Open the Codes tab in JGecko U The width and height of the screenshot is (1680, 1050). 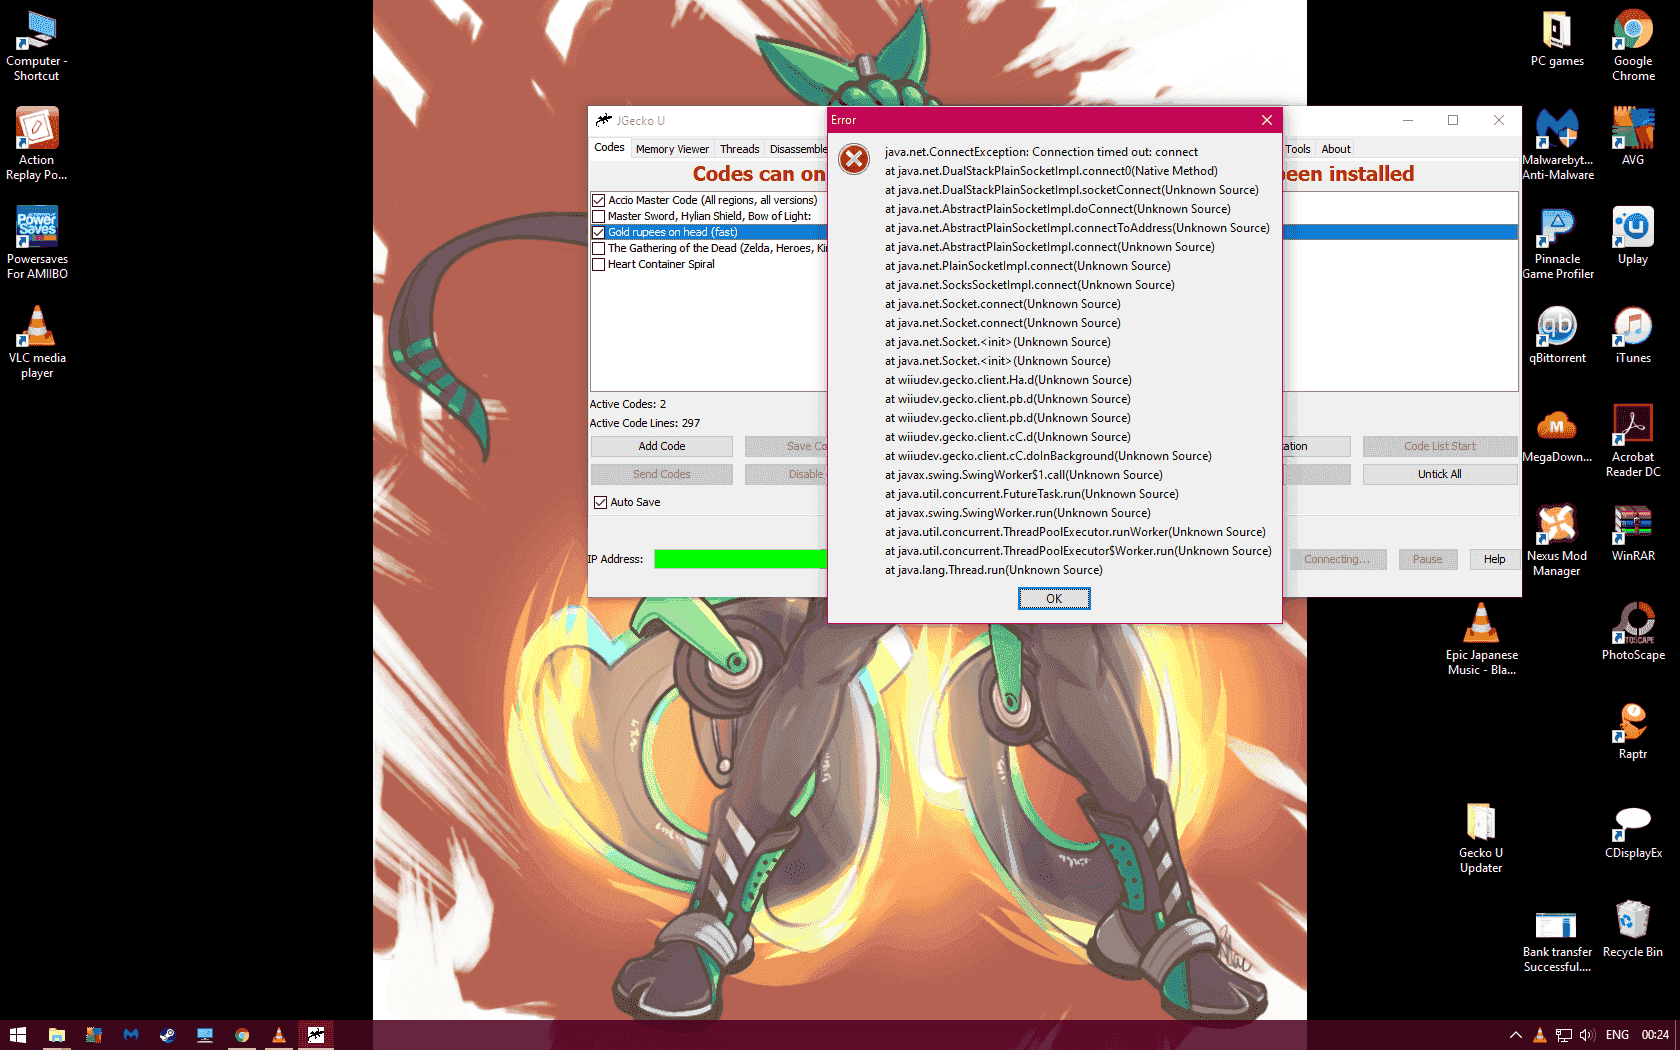(609, 148)
